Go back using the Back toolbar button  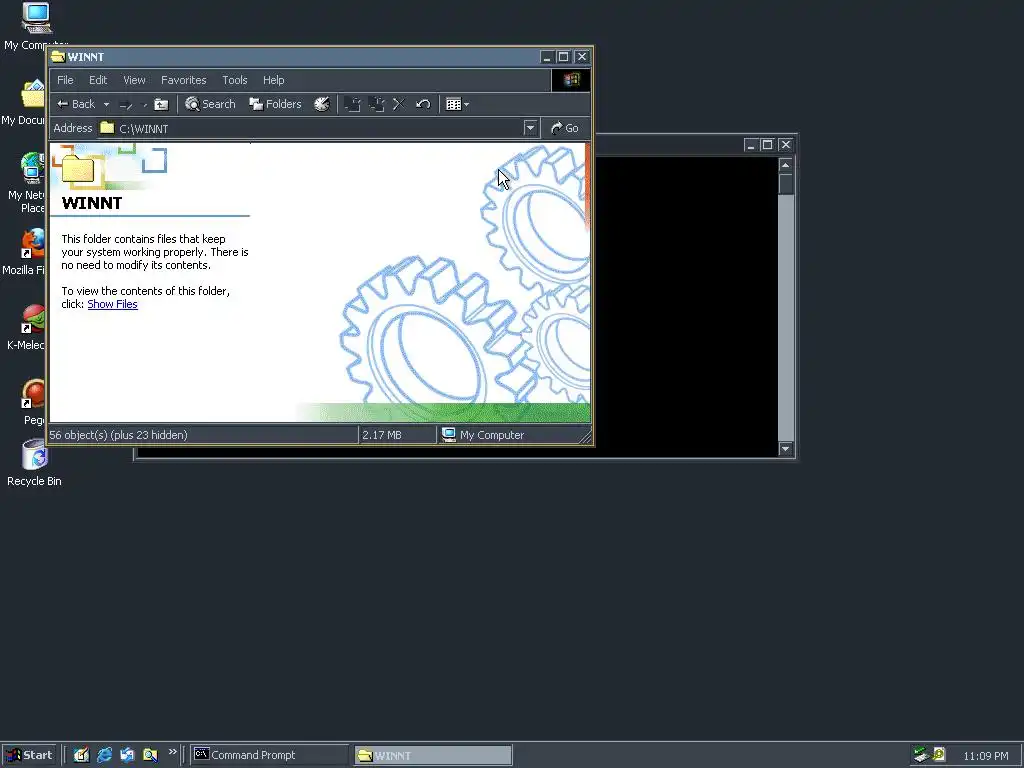(x=76, y=104)
